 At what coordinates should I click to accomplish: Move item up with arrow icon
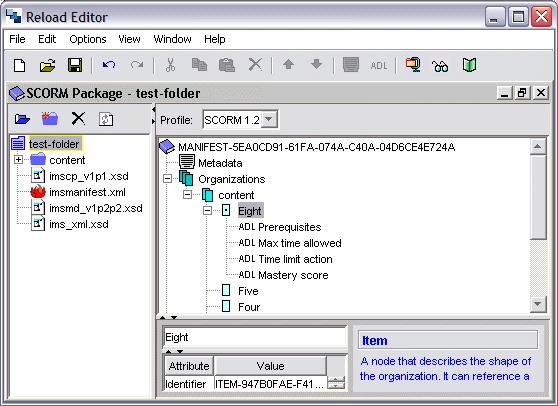coord(288,64)
